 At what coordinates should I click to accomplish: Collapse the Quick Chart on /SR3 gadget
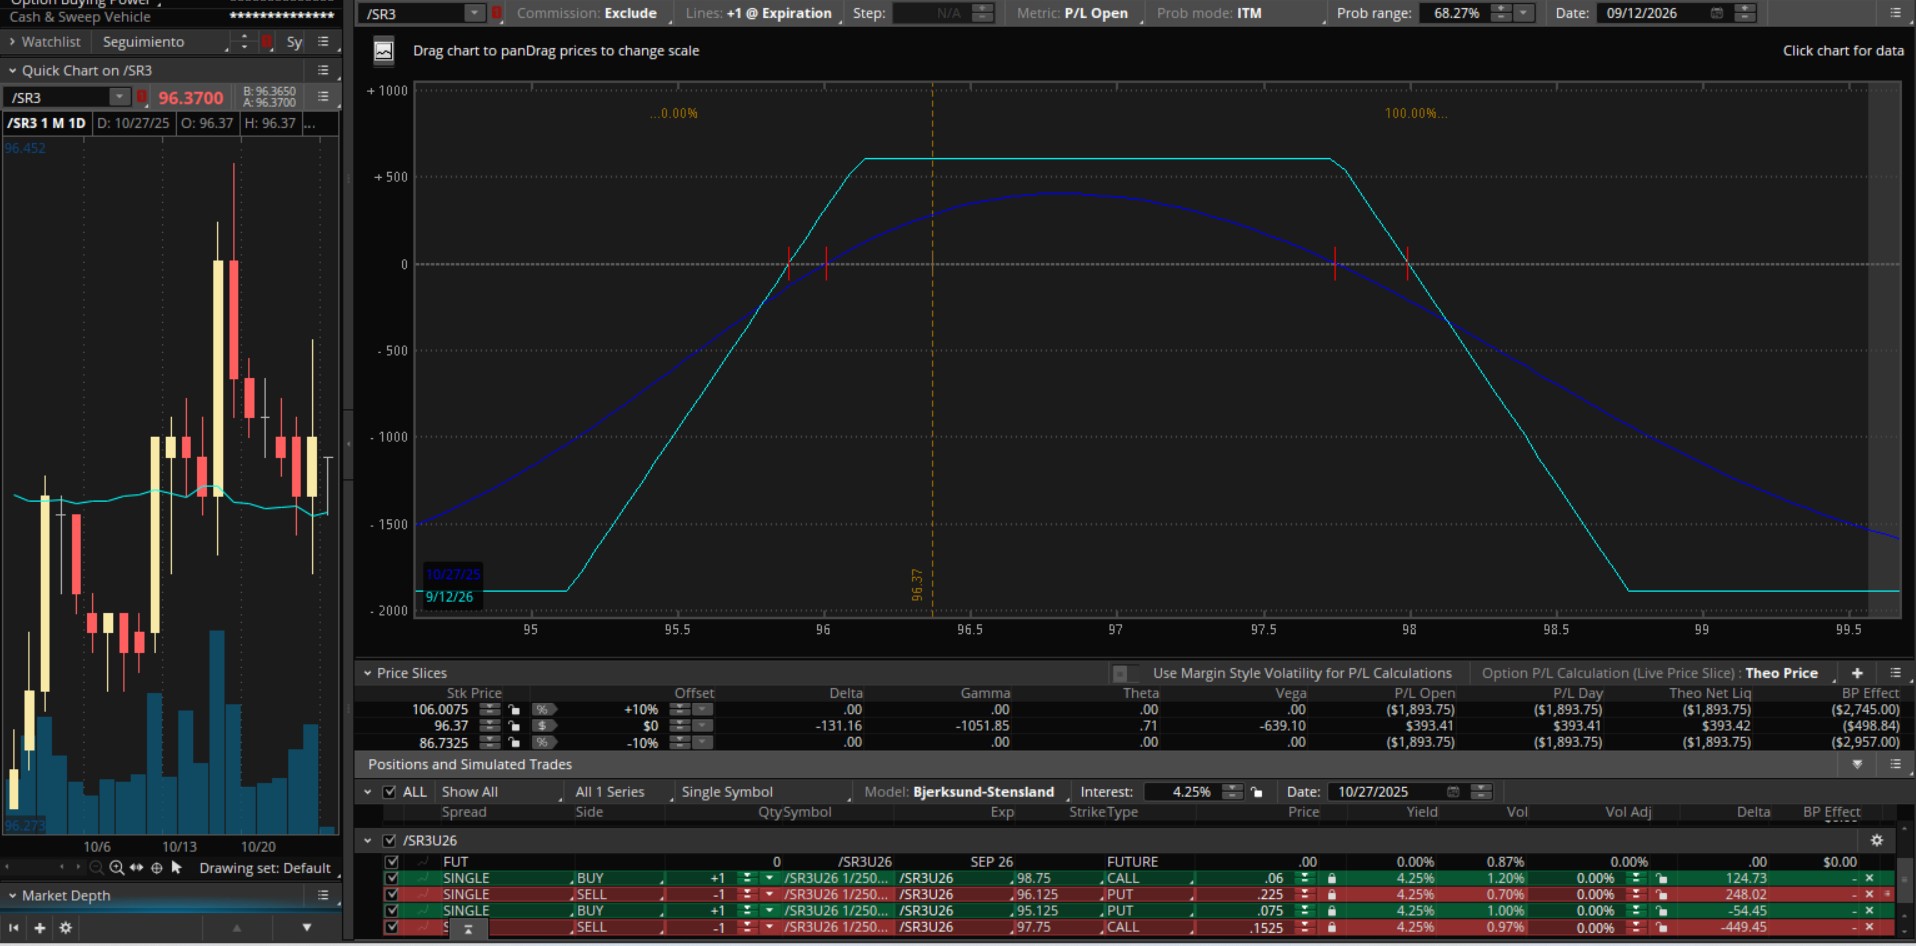click(13, 71)
